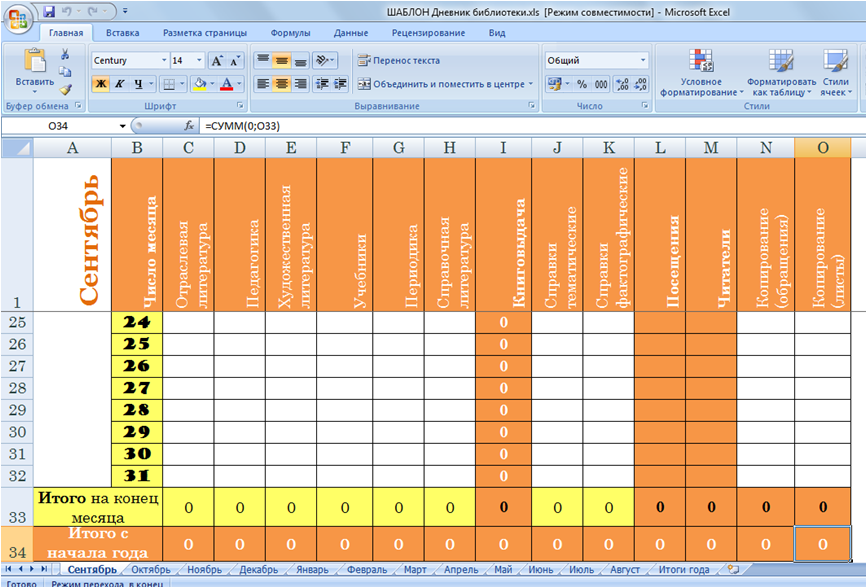Increase decimal places in number group
867x588 pixels.
pyautogui.click(x=622, y=84)
